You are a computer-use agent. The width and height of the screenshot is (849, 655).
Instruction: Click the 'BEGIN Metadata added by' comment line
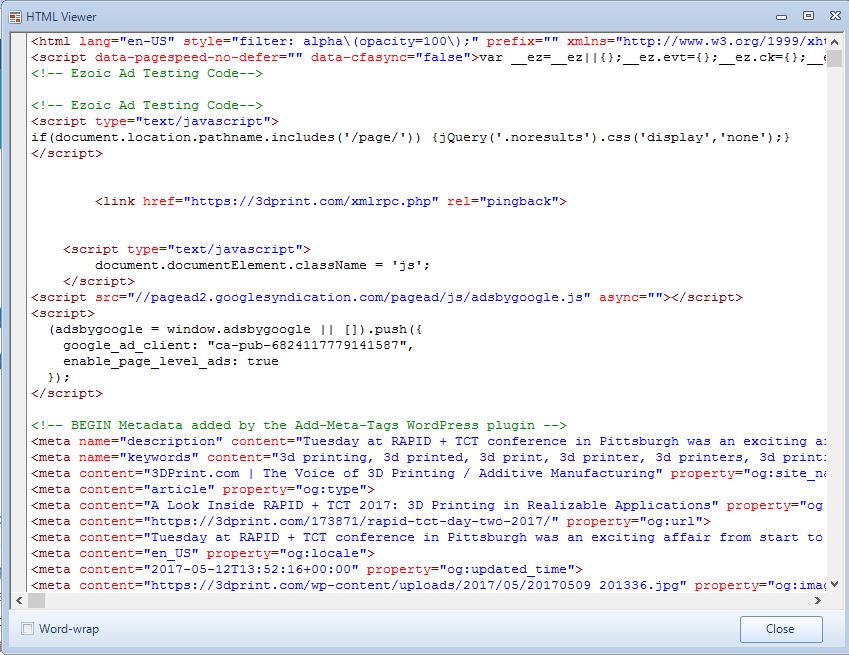pyautogui.click(x=299, y=425)
